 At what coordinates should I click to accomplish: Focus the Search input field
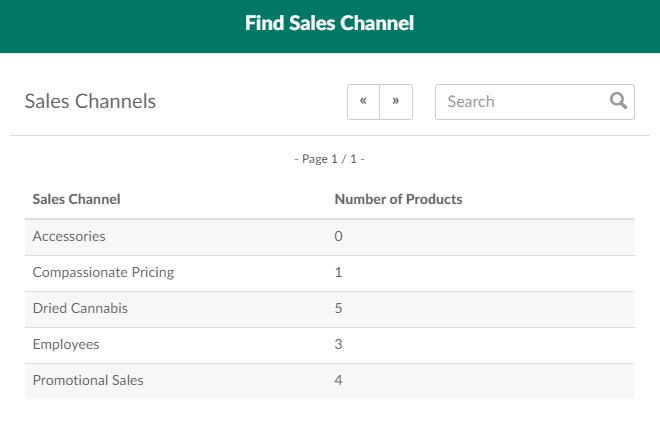point(522,102)
